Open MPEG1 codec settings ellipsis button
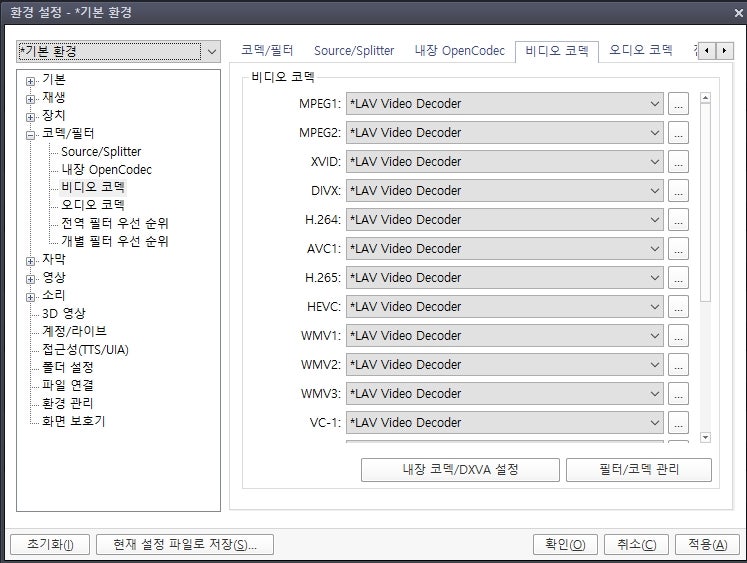The image size is (747, 563). [x=678, y=103]
